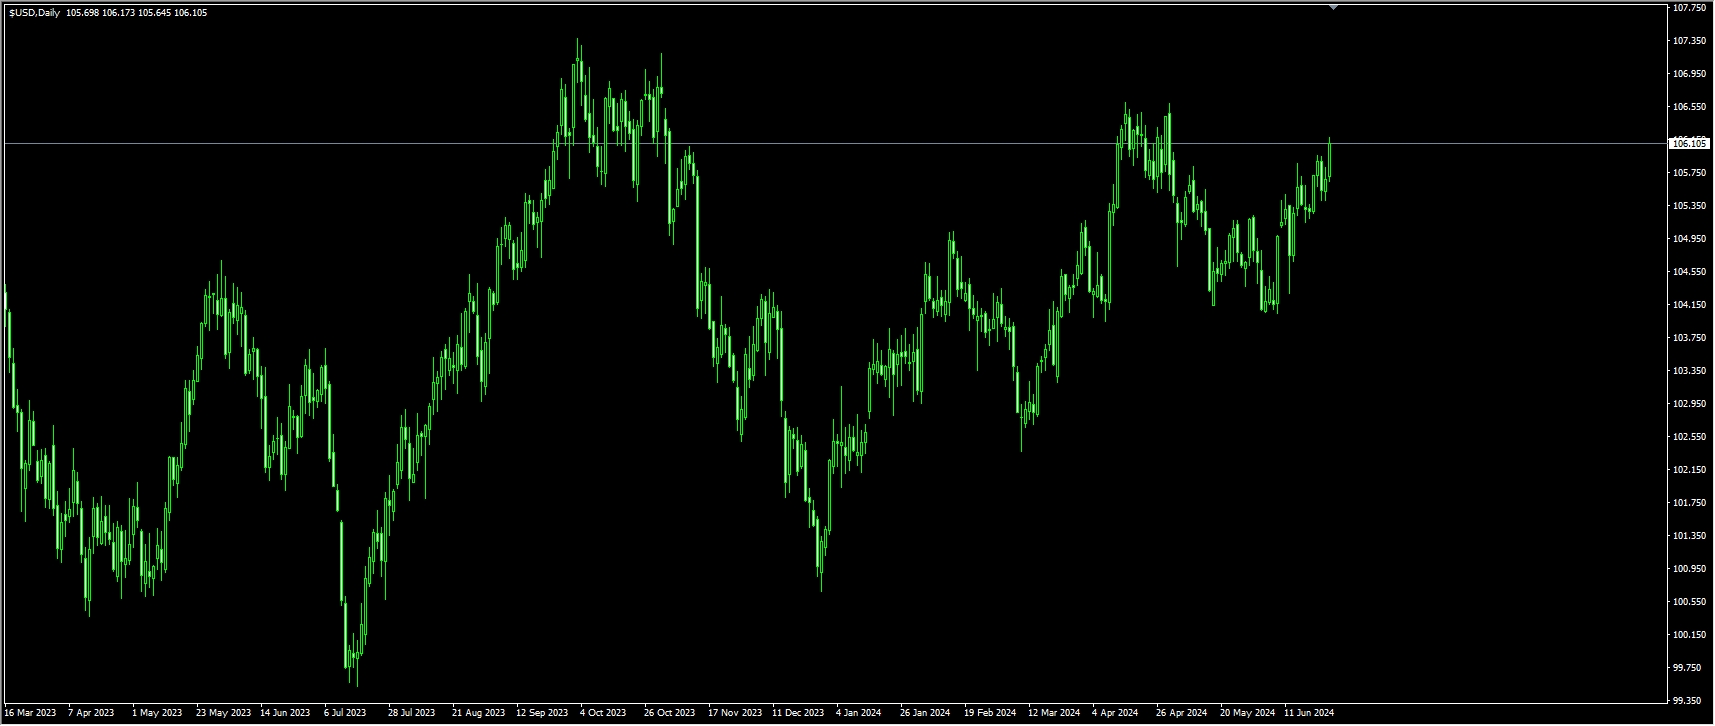Click the 99.350 price scale label
Viewport: 1715px width, 726px height.
point(1689,701)
